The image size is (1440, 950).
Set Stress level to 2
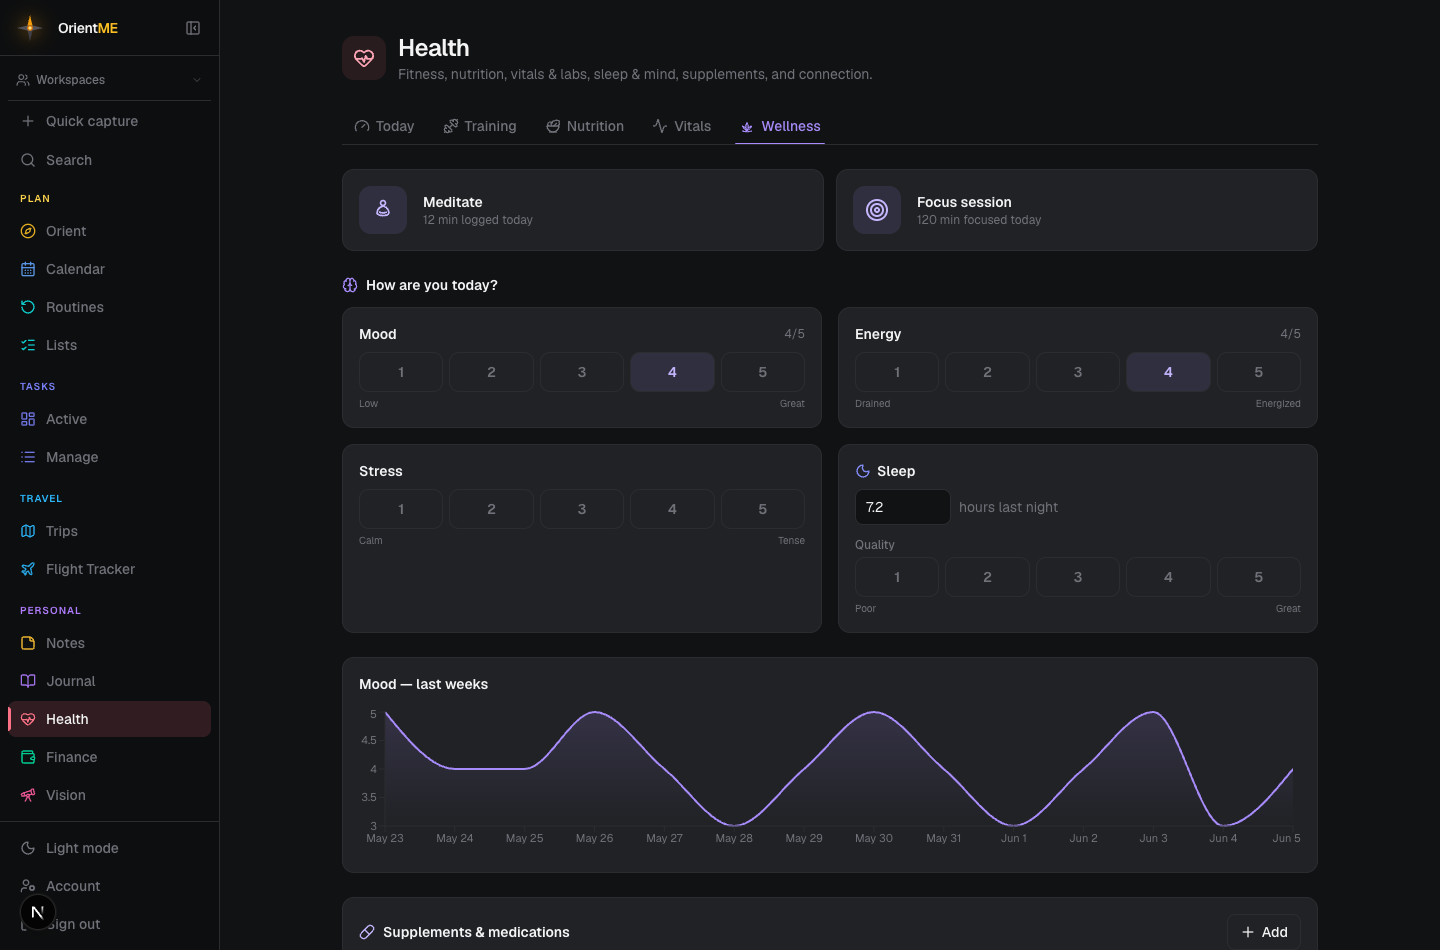[491, 509]
